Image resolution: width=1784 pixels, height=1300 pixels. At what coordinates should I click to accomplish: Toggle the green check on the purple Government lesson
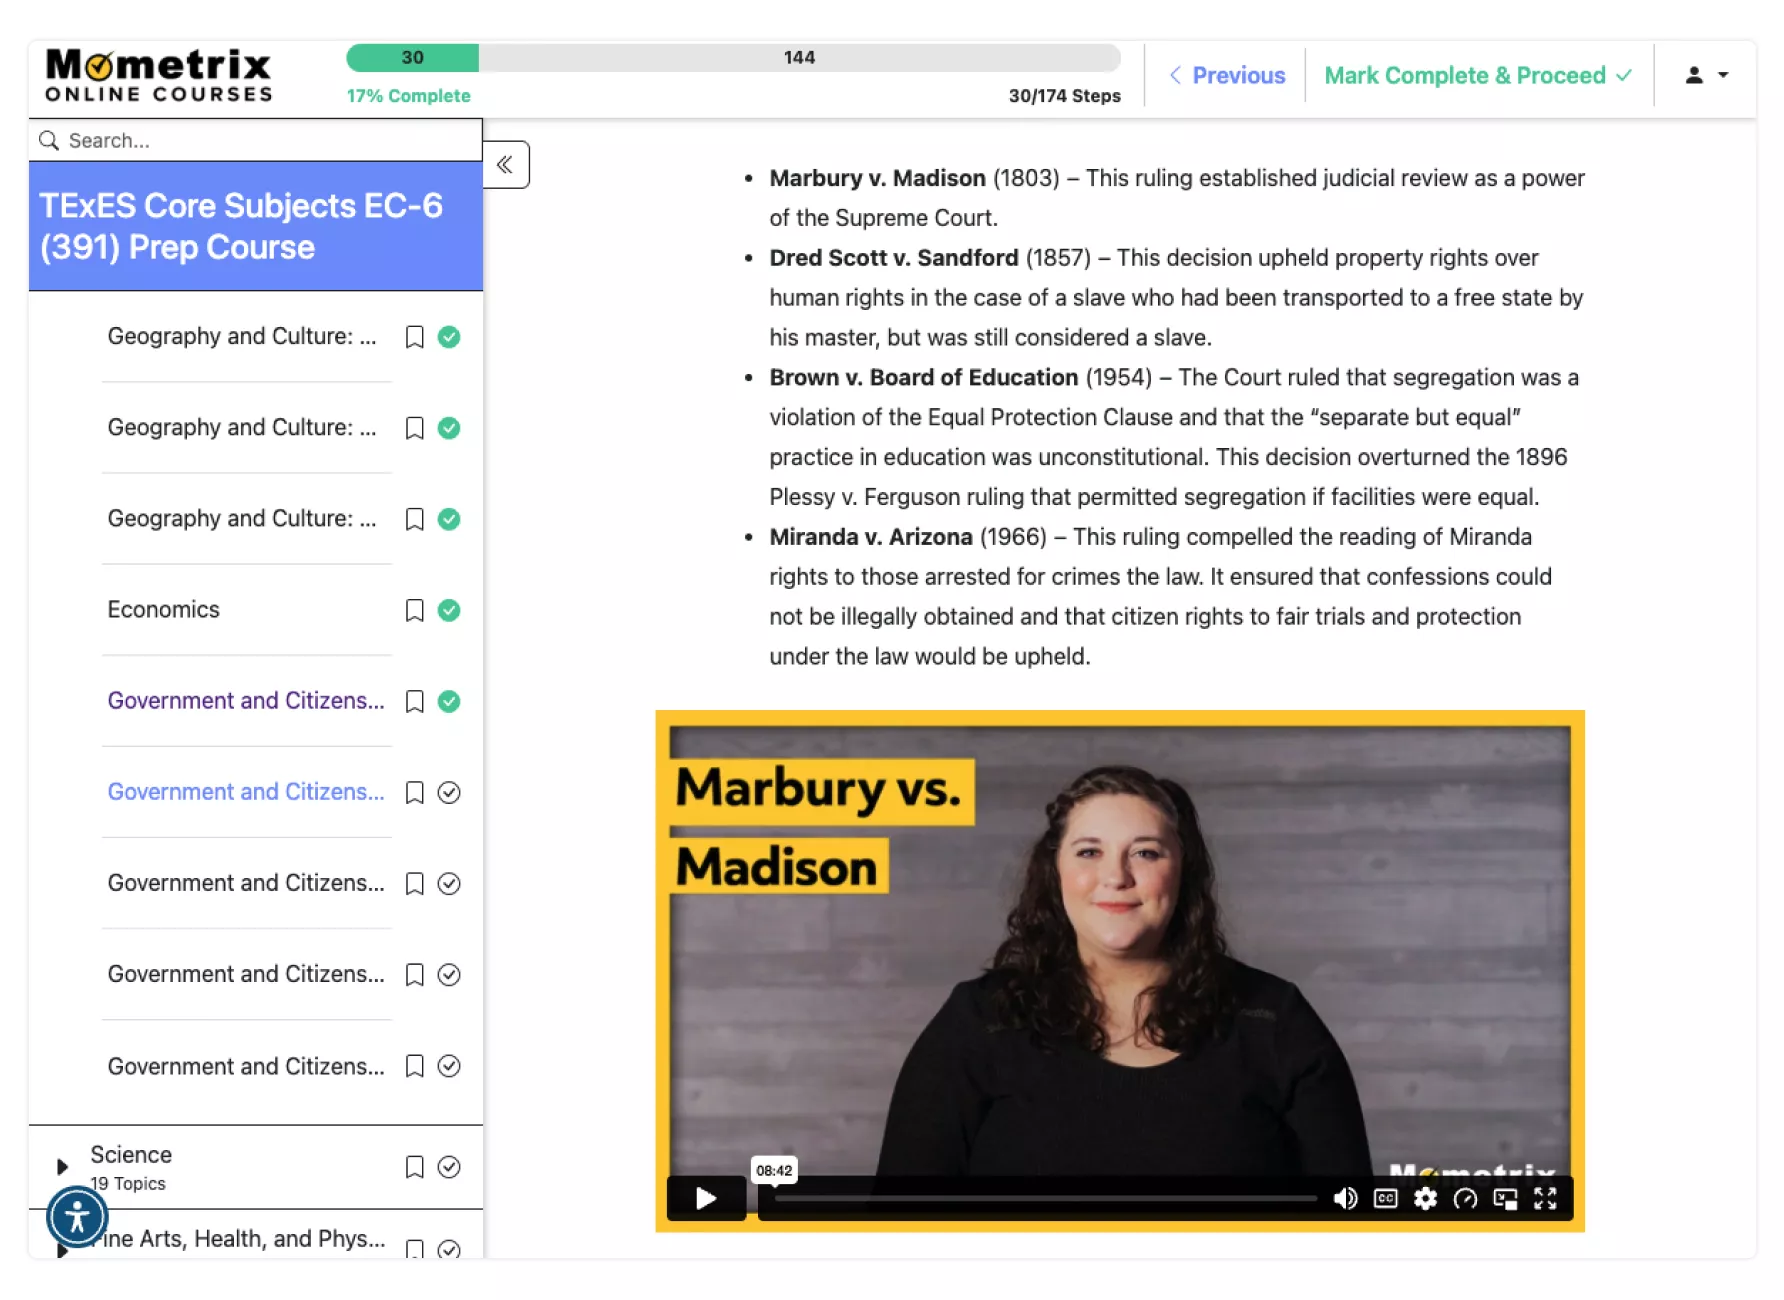449,701
